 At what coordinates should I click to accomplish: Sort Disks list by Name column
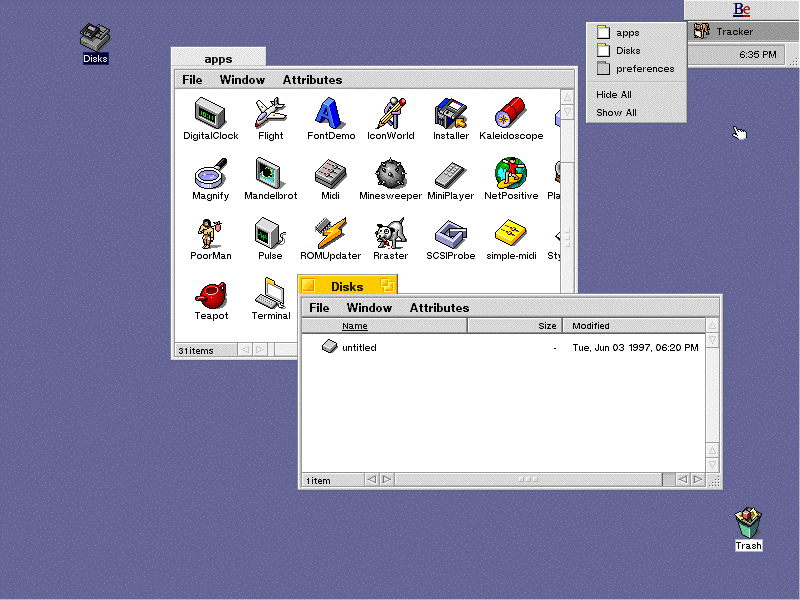pos(385,326)
